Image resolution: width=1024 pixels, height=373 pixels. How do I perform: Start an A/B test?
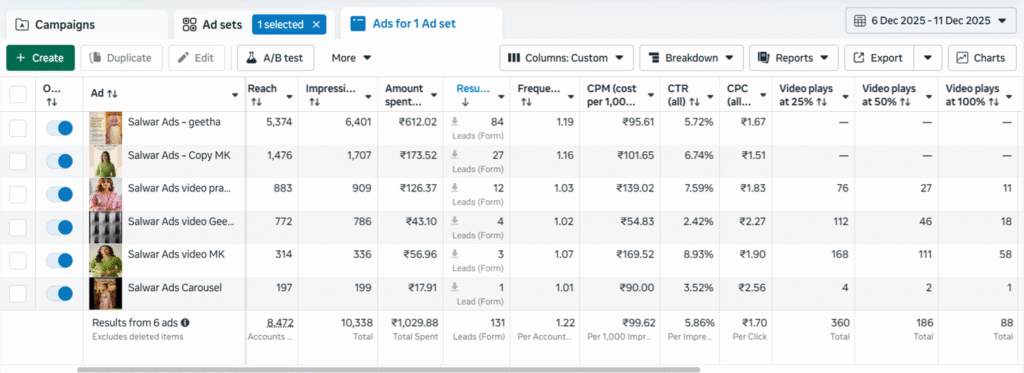pos(276,57)
